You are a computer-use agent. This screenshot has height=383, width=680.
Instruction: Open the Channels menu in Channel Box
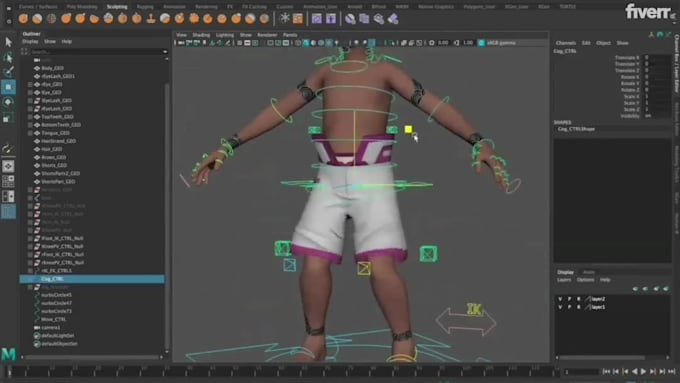pyautogui.click(x=566, y=43)
